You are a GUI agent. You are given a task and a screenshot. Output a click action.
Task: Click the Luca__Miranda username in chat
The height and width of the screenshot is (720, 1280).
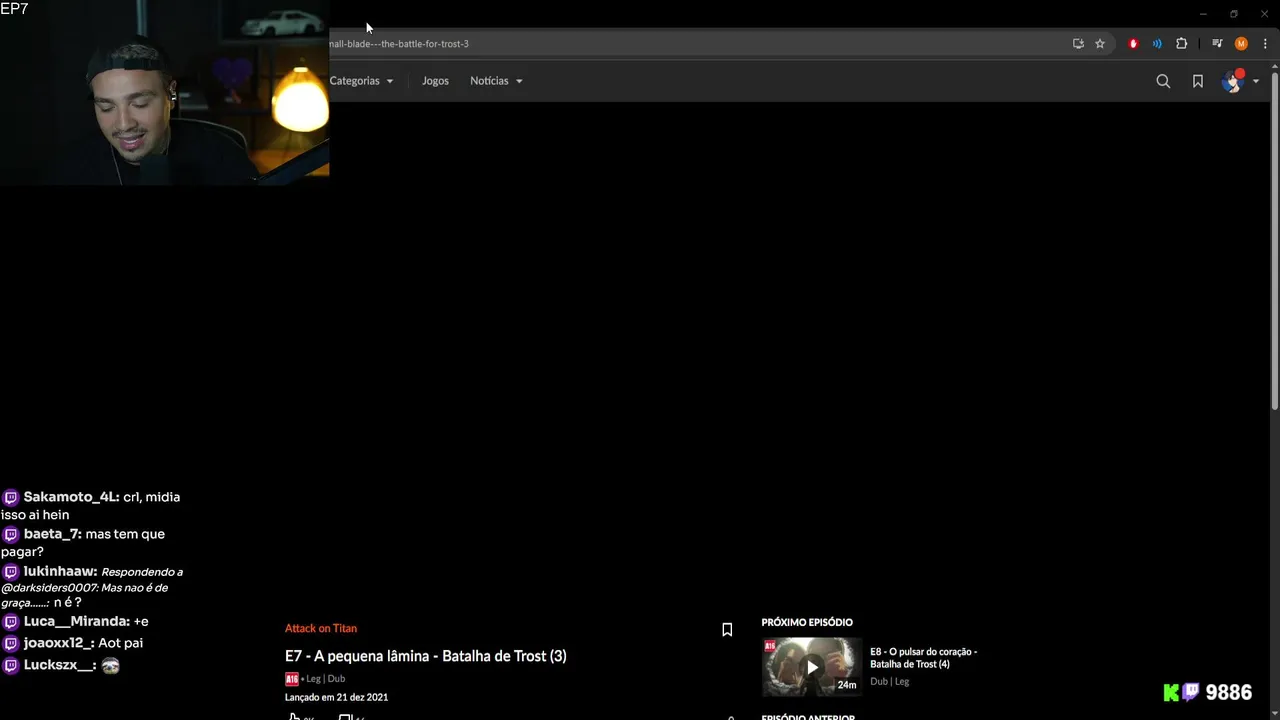click(76, 621)
